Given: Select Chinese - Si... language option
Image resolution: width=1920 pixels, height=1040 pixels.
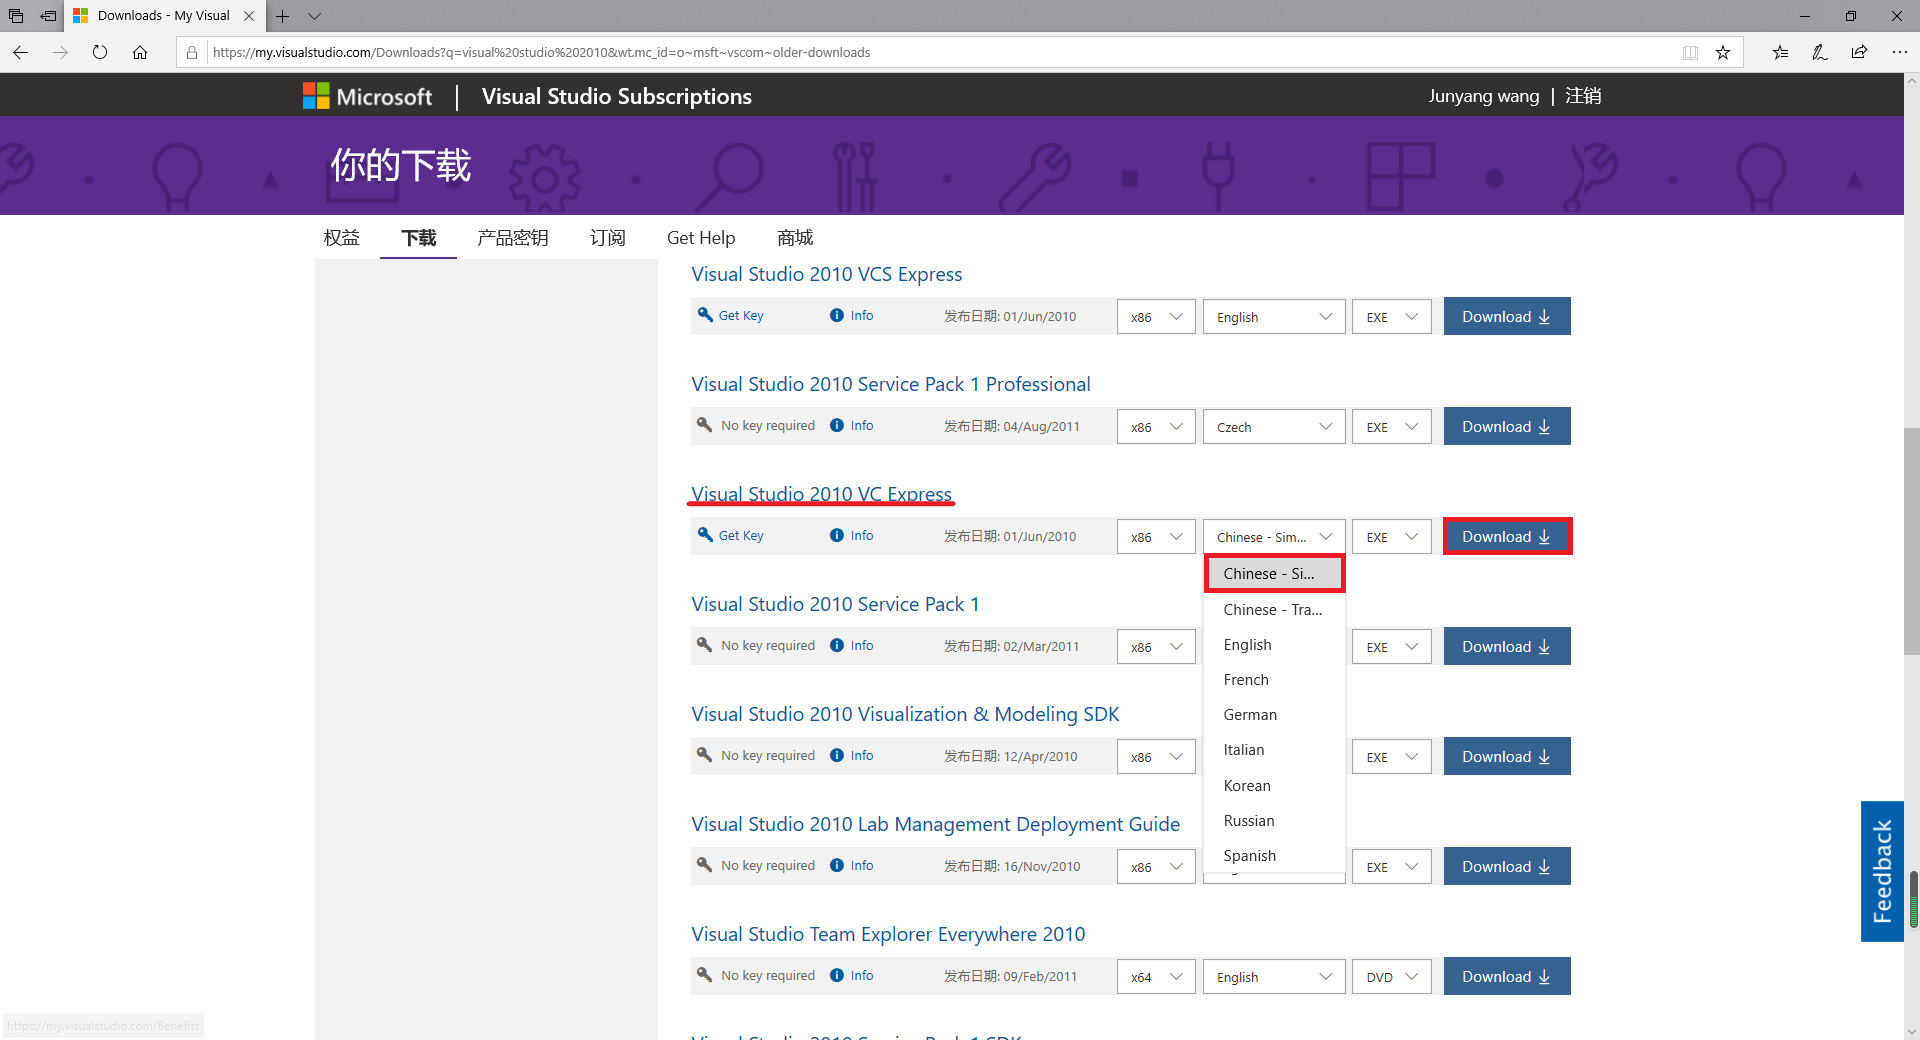Looking at the screenshot, I should click(x=1274, y=573).
